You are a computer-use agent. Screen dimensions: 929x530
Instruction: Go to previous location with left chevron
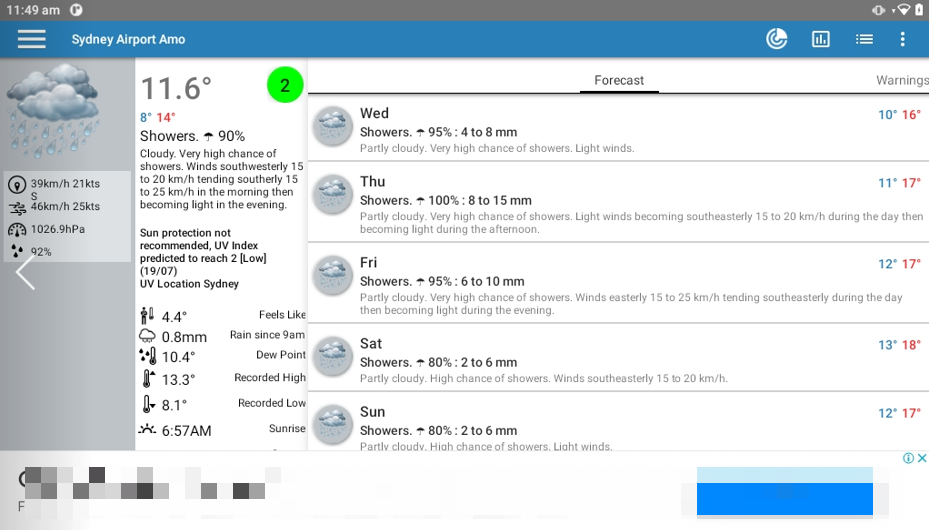[25, 273]
